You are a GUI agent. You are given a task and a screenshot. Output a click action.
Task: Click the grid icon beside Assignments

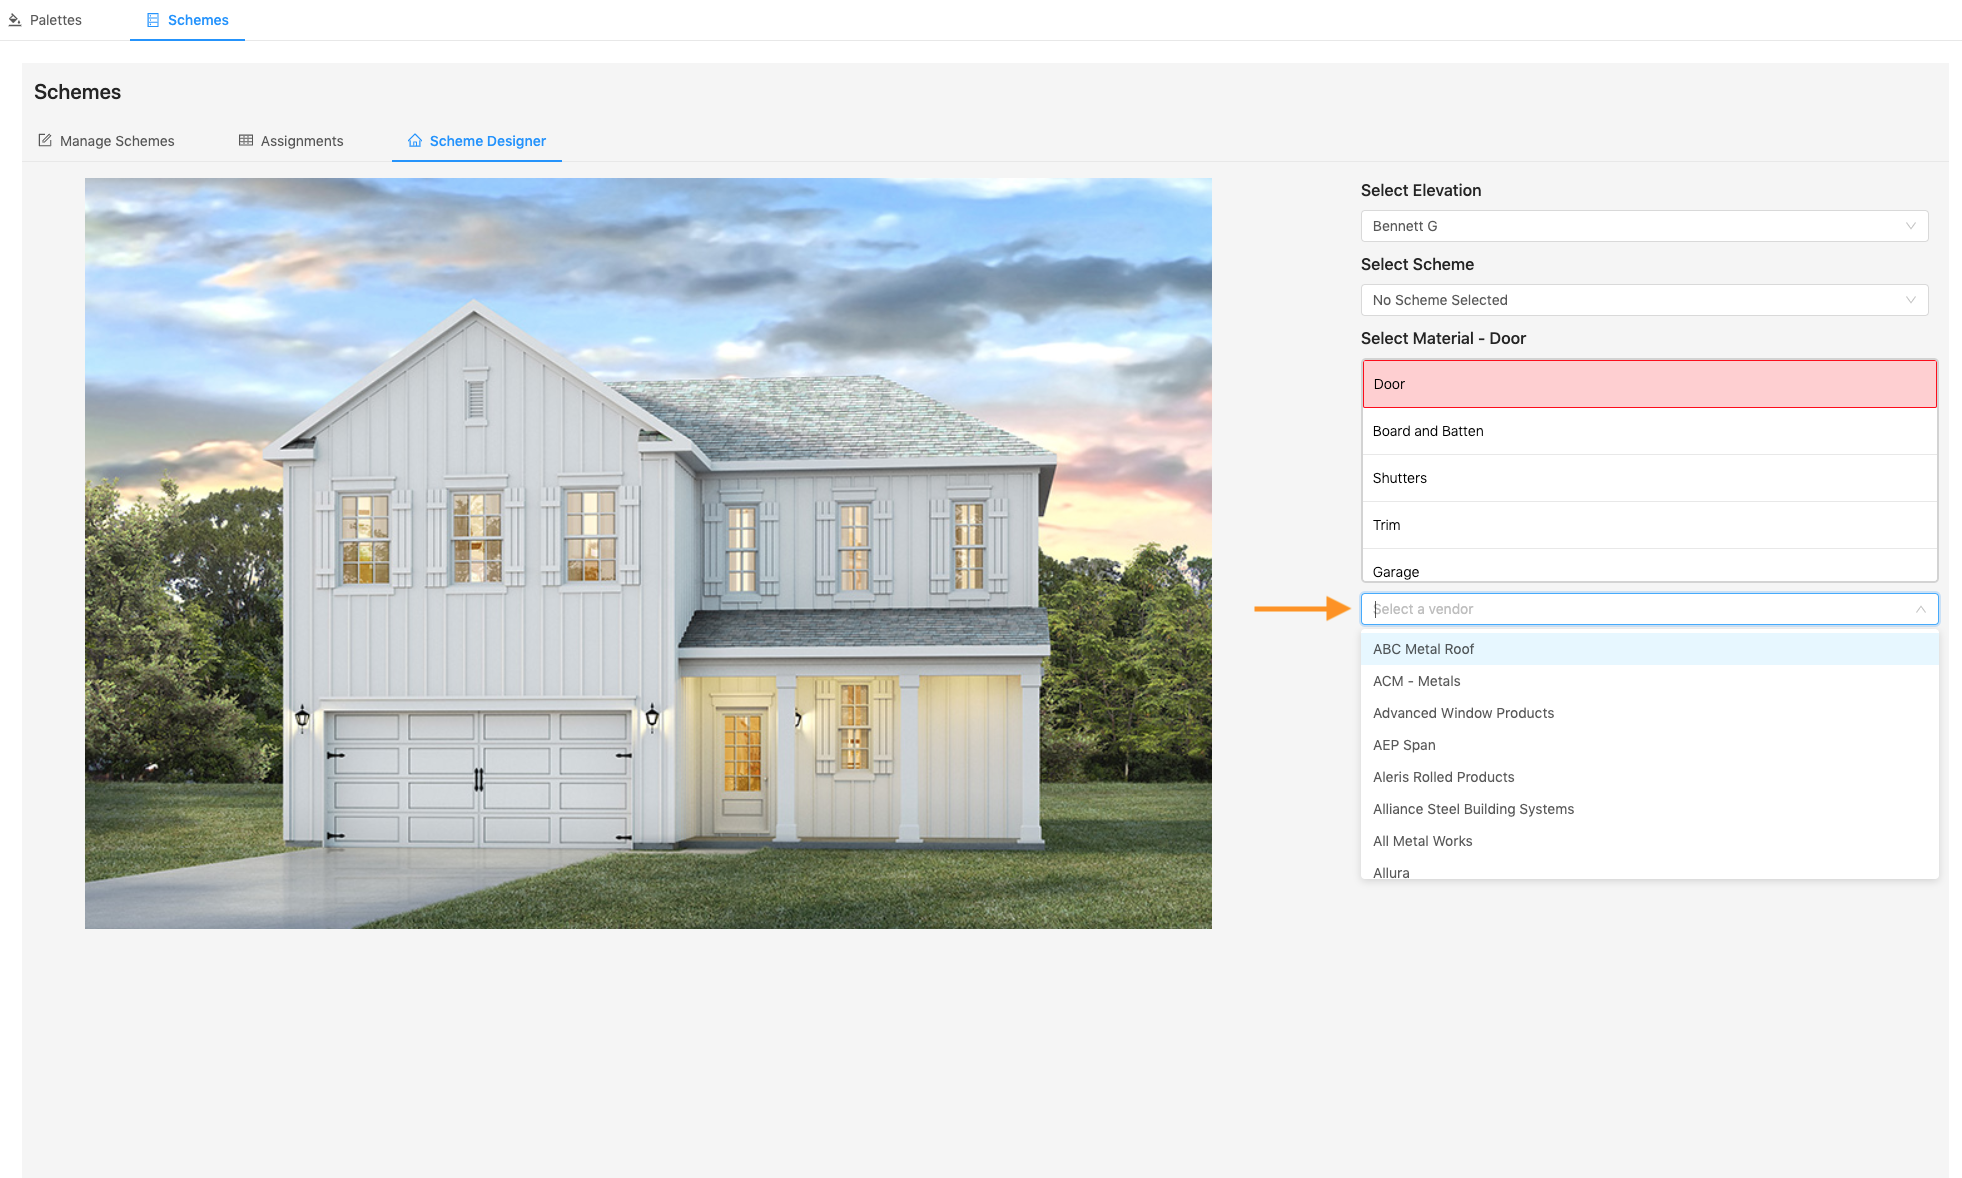pos(246,140)
